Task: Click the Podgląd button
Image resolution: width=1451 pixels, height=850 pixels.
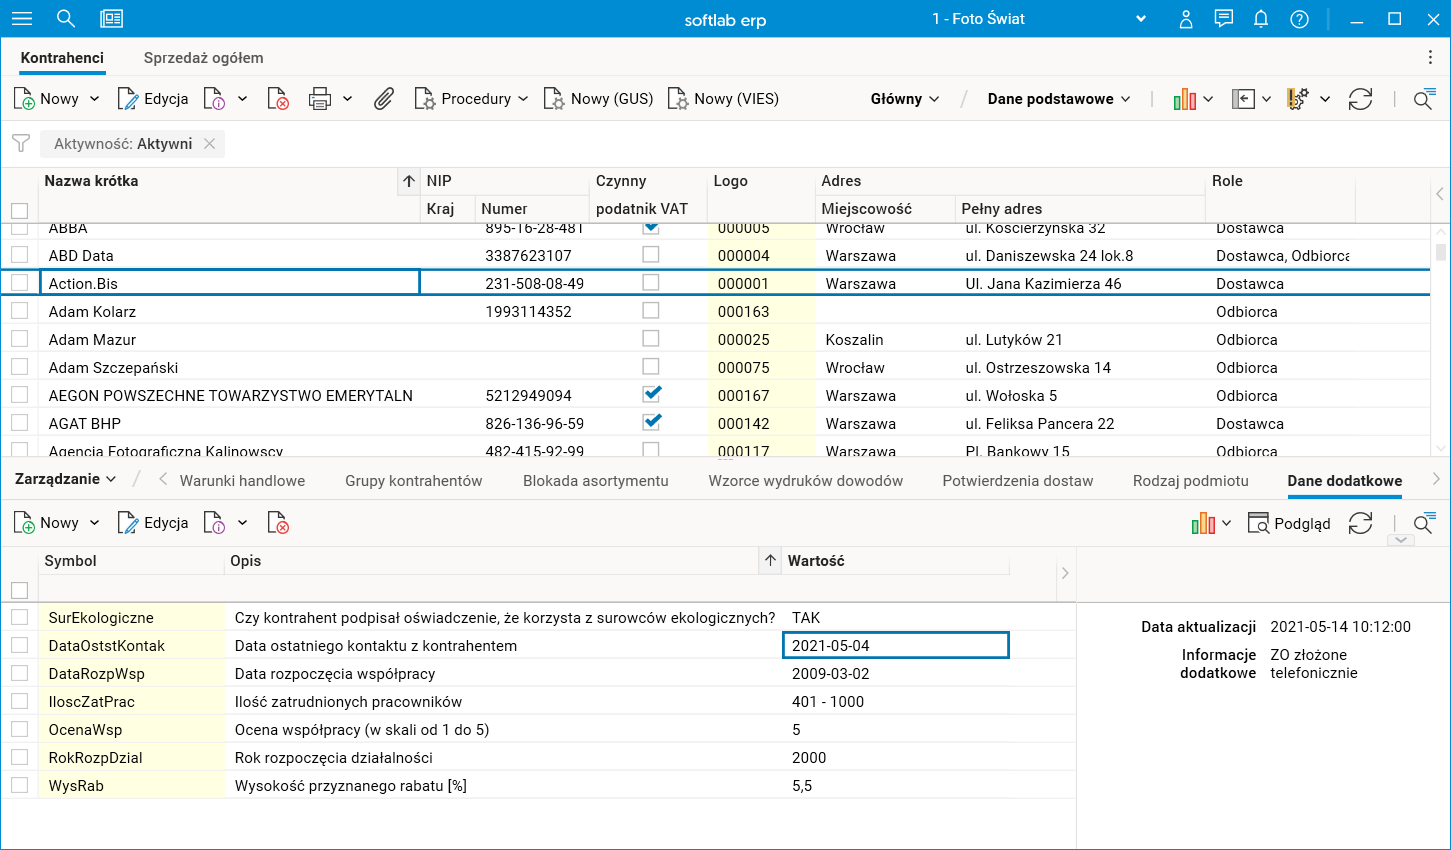Action: (1290, 523)
